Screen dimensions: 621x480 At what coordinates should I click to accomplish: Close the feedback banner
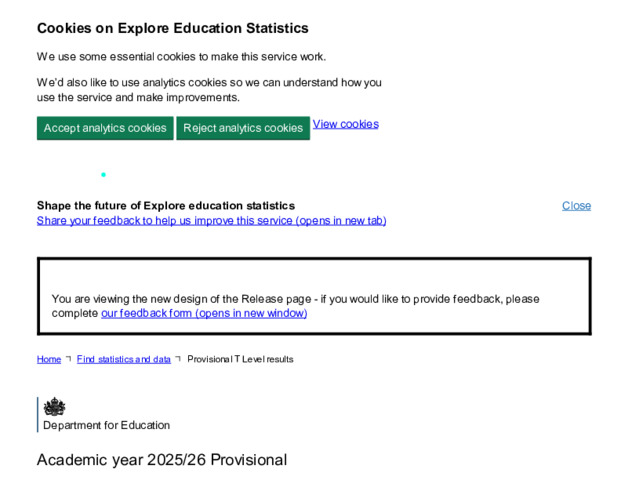pos(576,206)
